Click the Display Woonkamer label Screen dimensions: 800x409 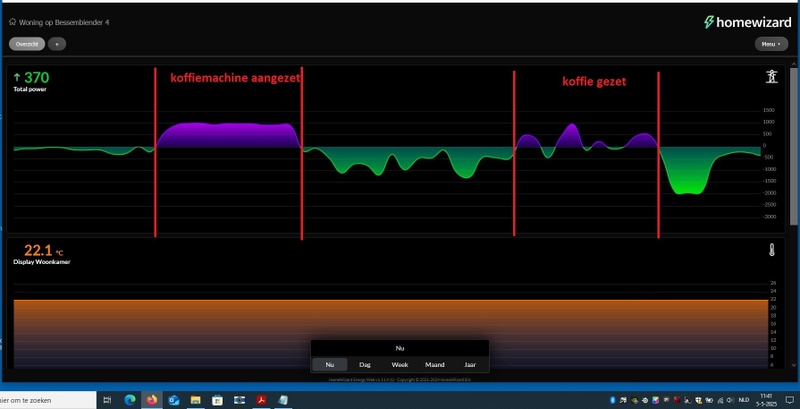coord(41,262)
